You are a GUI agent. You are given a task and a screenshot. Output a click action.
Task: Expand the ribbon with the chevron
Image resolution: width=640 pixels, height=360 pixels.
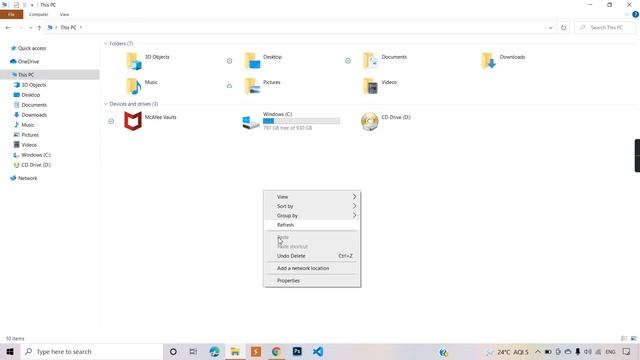point(627,14)
